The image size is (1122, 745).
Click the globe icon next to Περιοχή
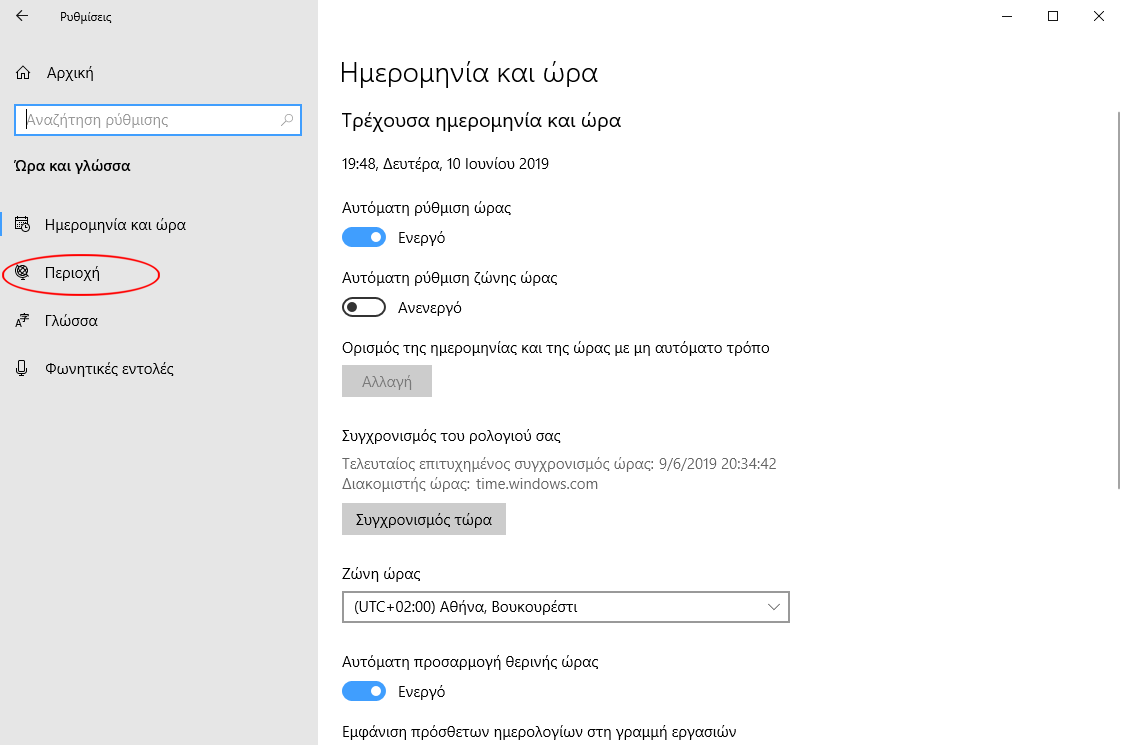[x=22, y=272]
